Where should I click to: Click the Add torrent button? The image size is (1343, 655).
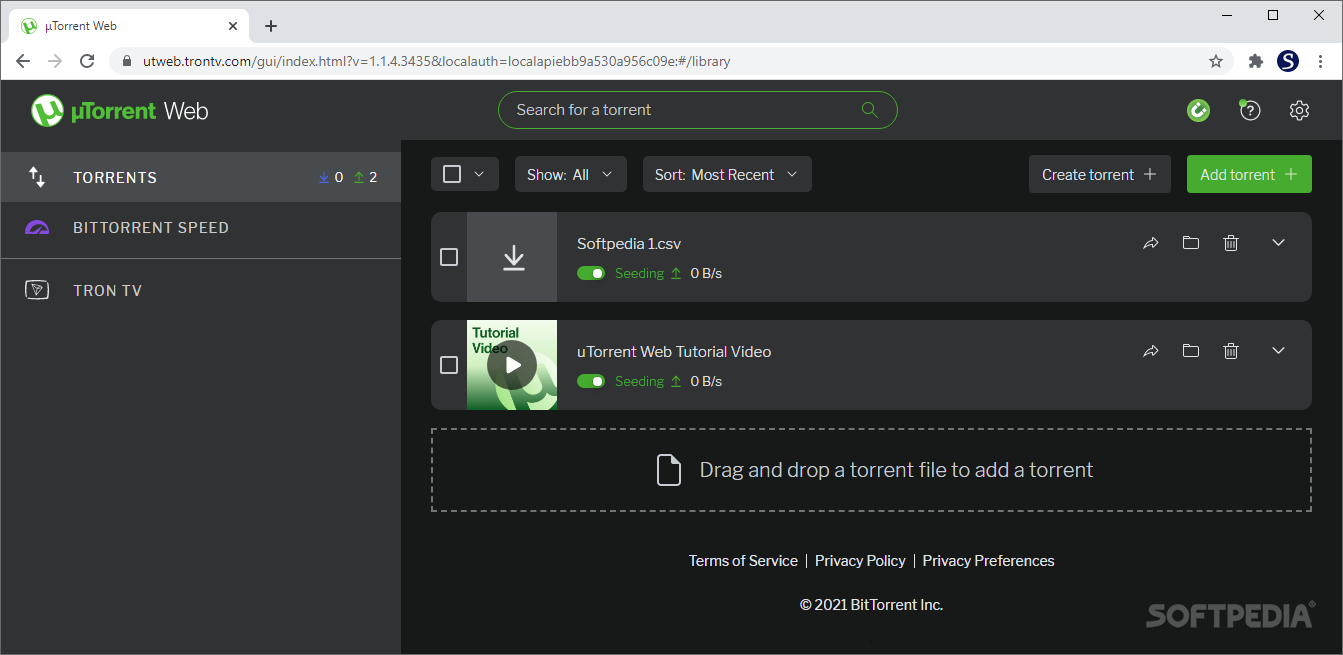point(1249,174)
